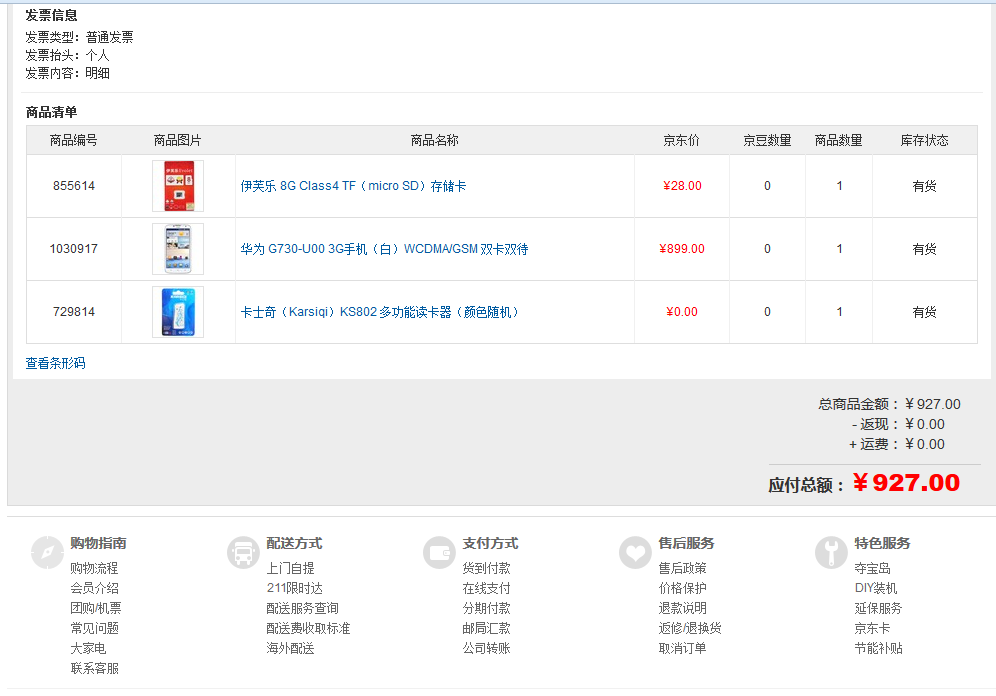The image size is (996, 696).
Task: Open the 配送服务查询 link
Action: tap(302, 608)
